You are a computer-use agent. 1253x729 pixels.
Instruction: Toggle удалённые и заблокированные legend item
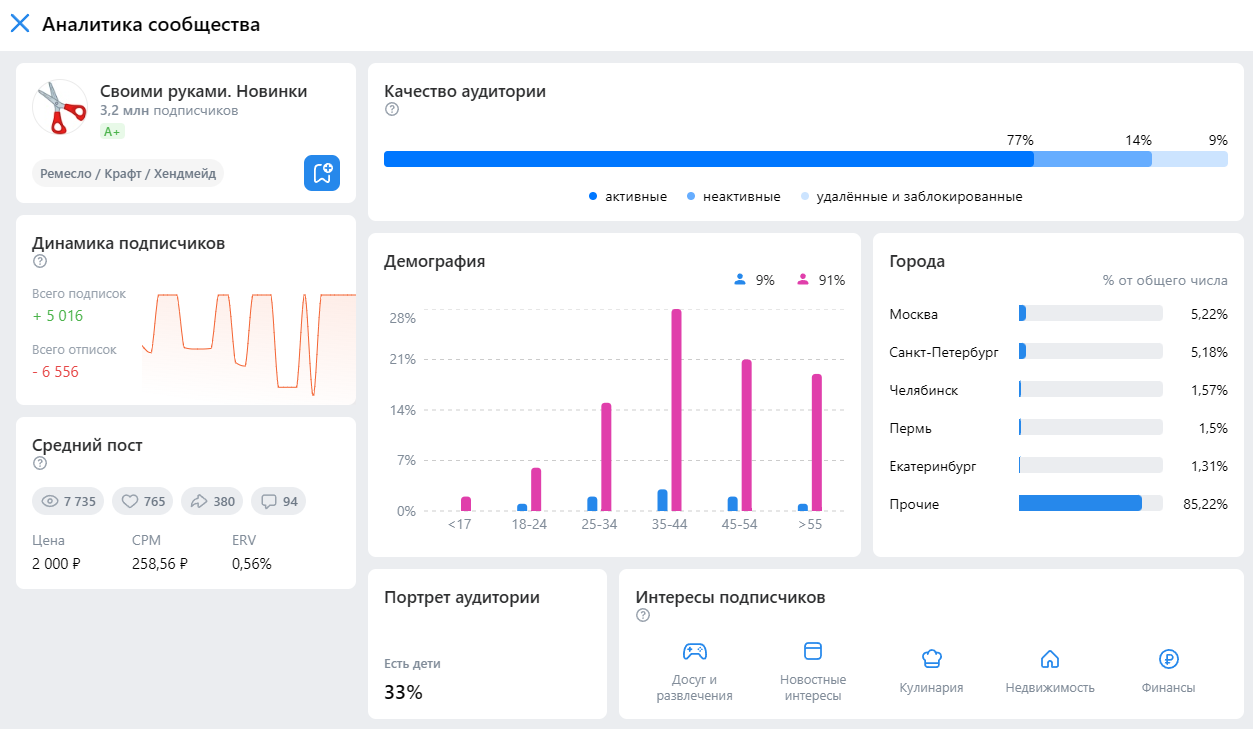[911, 197]
